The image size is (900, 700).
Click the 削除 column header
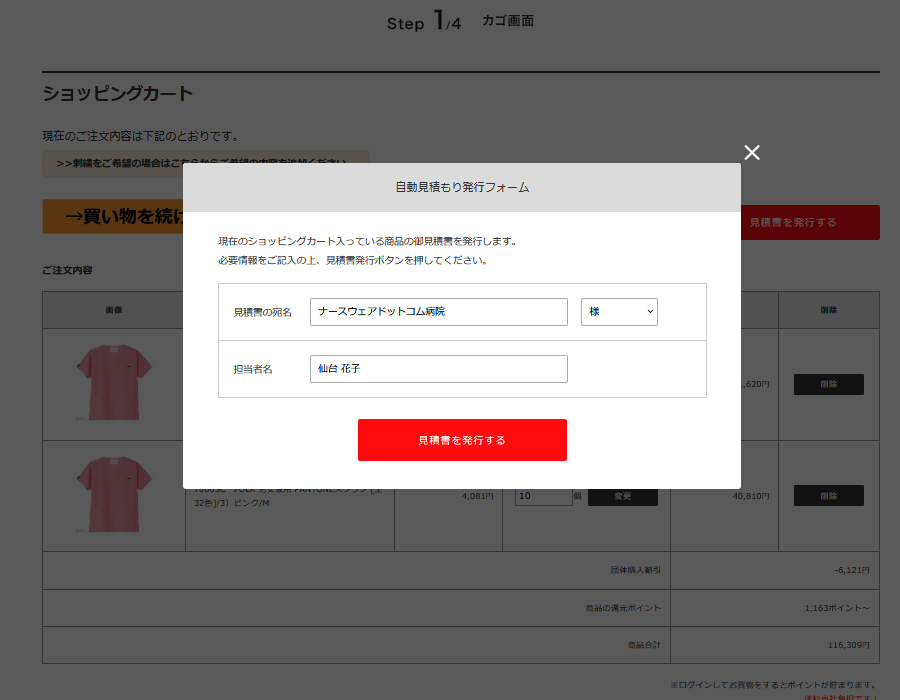pyautogui.click(x=829, y=310)
